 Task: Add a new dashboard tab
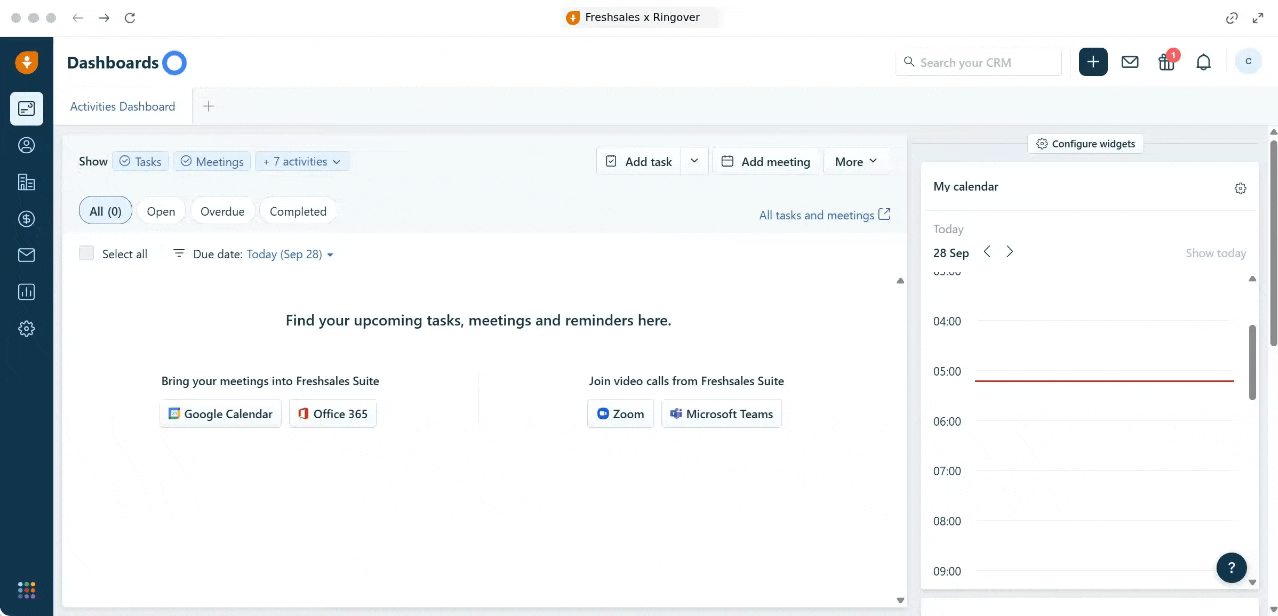click(x=208, y=106)
